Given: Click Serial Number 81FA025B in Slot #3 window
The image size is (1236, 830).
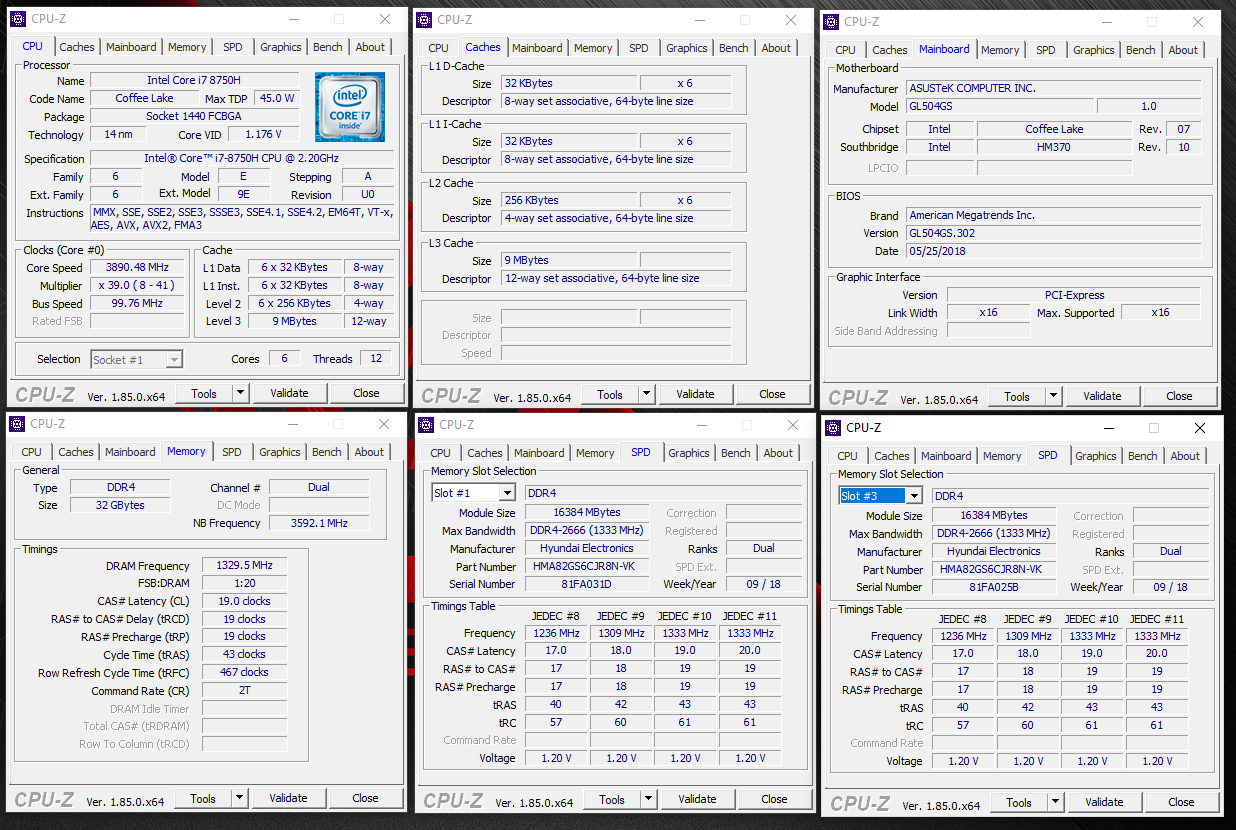Looking at the screenshot, I should 993,587.
